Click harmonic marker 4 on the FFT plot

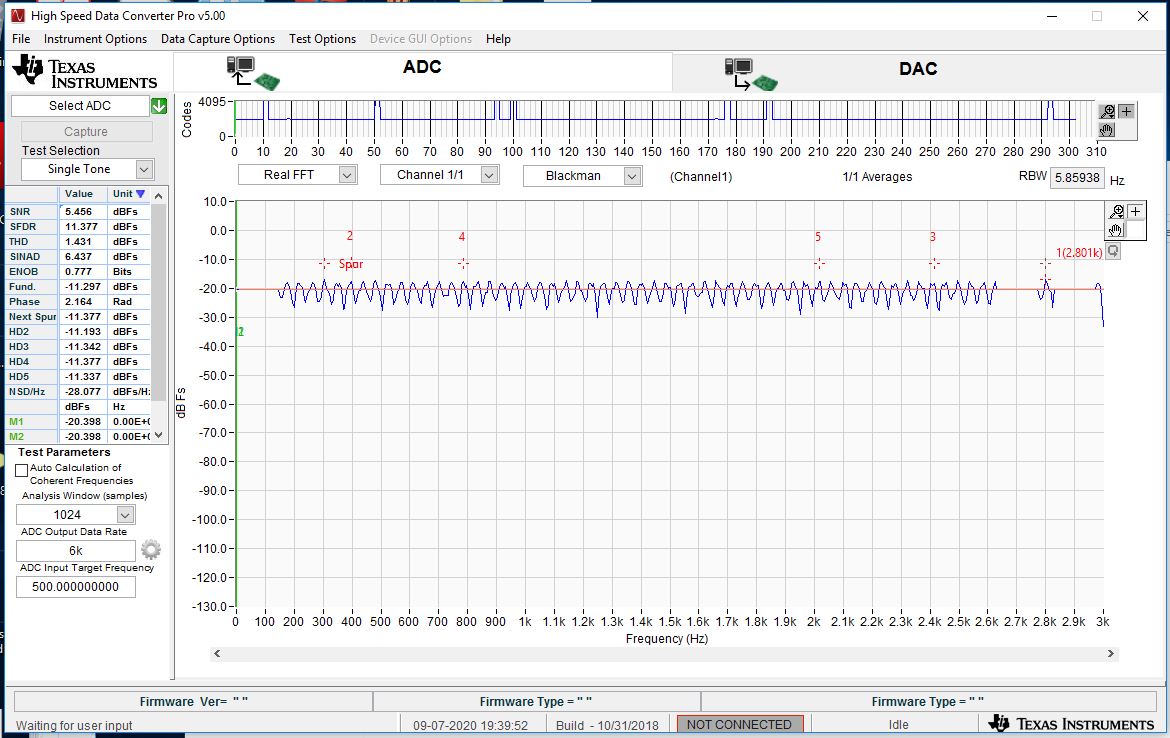coord(462,237)
